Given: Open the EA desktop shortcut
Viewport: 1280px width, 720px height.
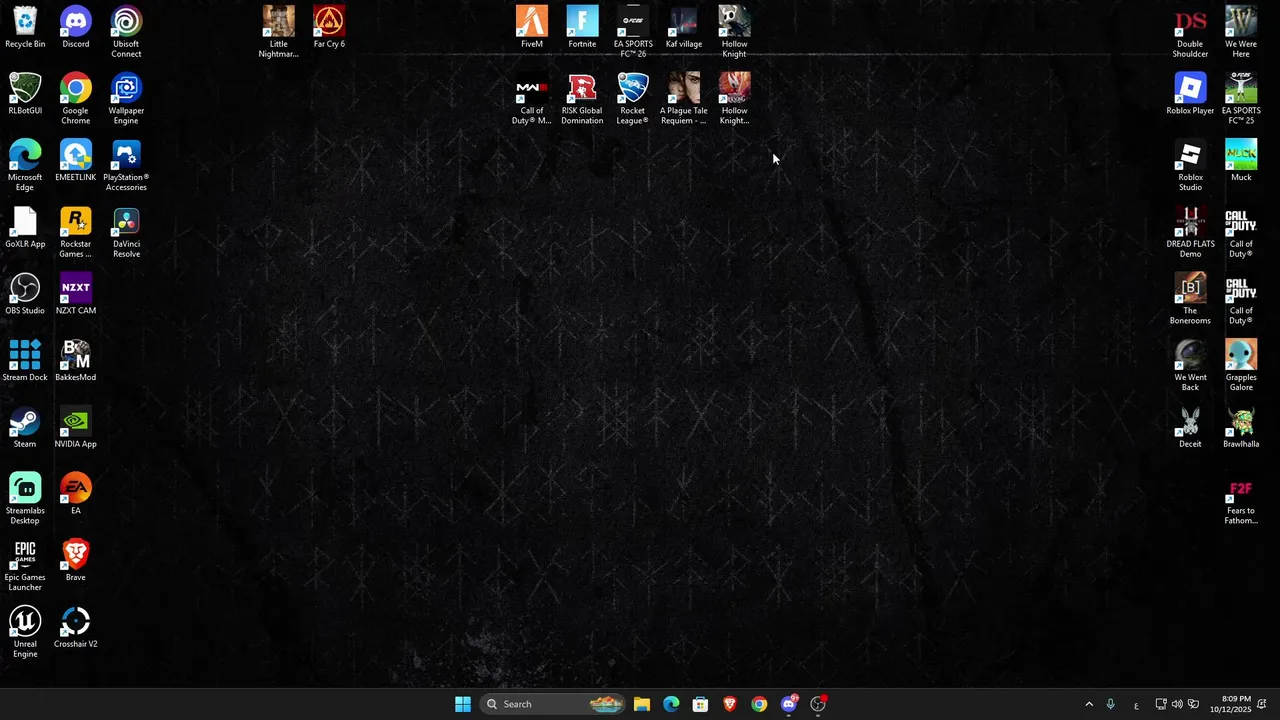Looking at the screenshot, I should click(76, 494).
